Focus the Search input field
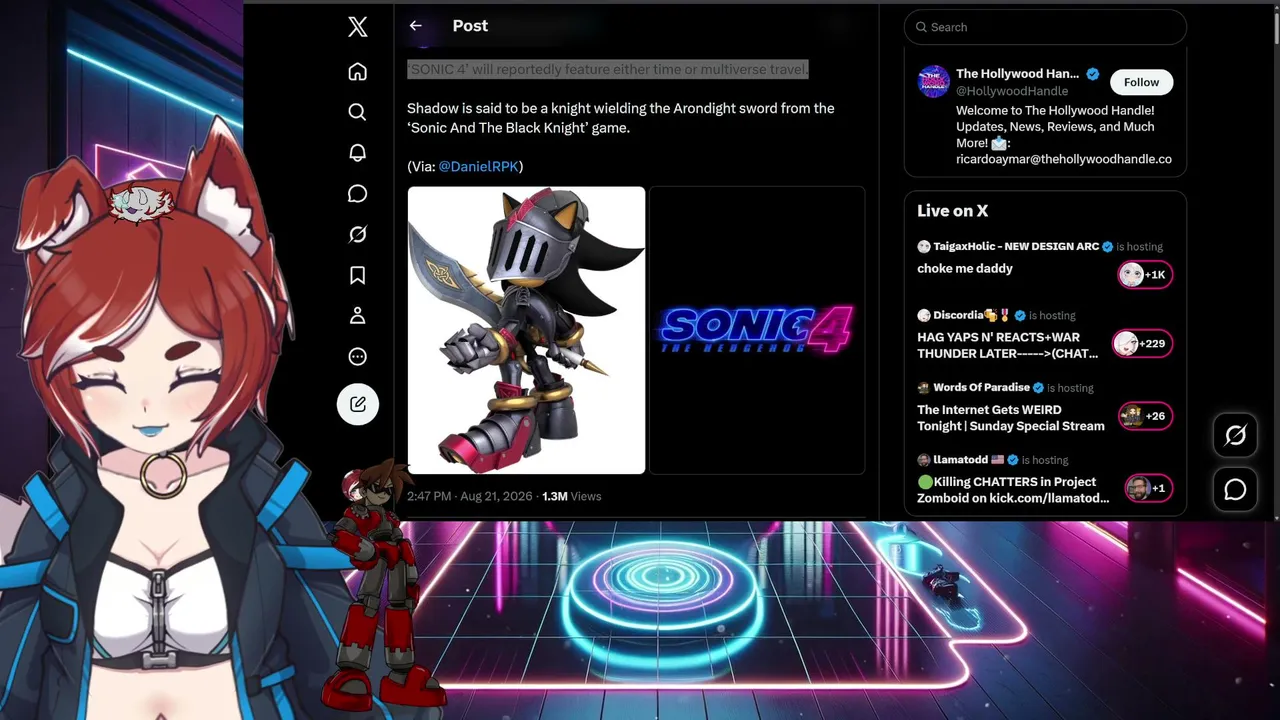This screenshot has height=720, width=1280. (1045, 27)
